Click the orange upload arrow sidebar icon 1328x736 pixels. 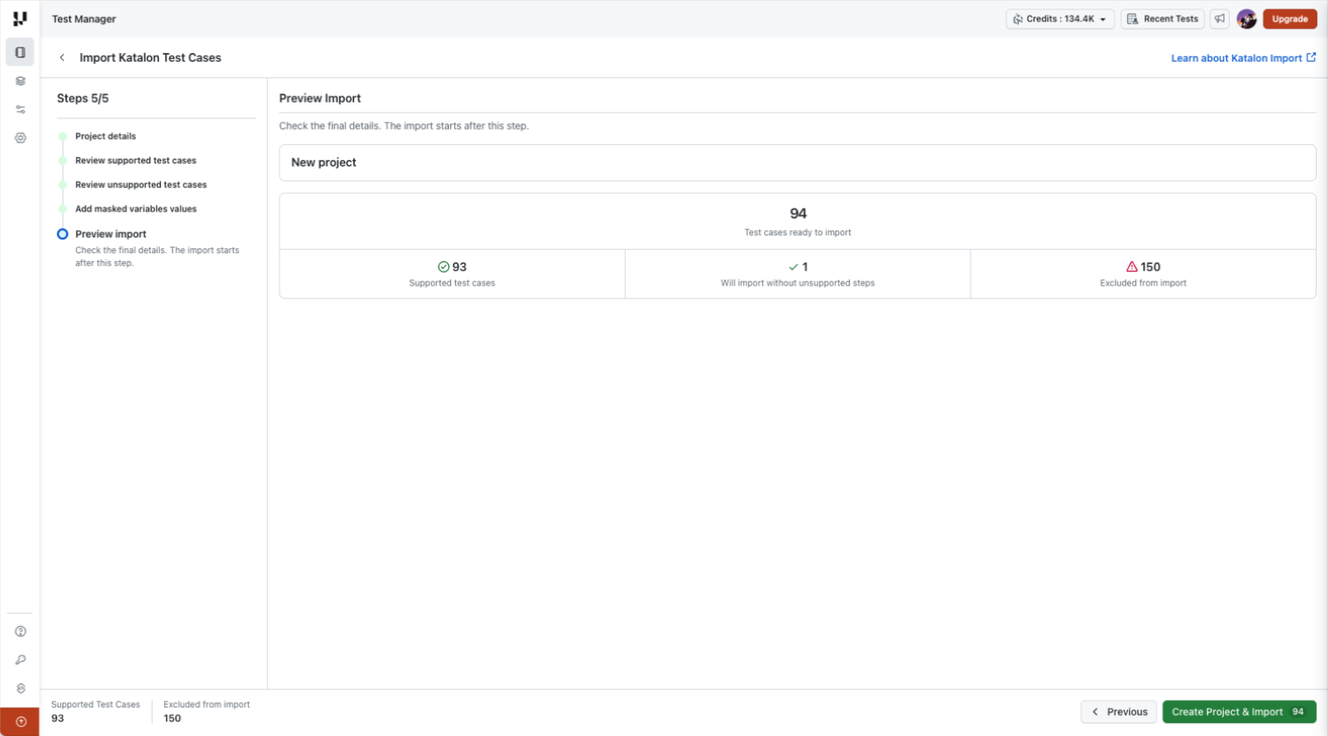20,722
